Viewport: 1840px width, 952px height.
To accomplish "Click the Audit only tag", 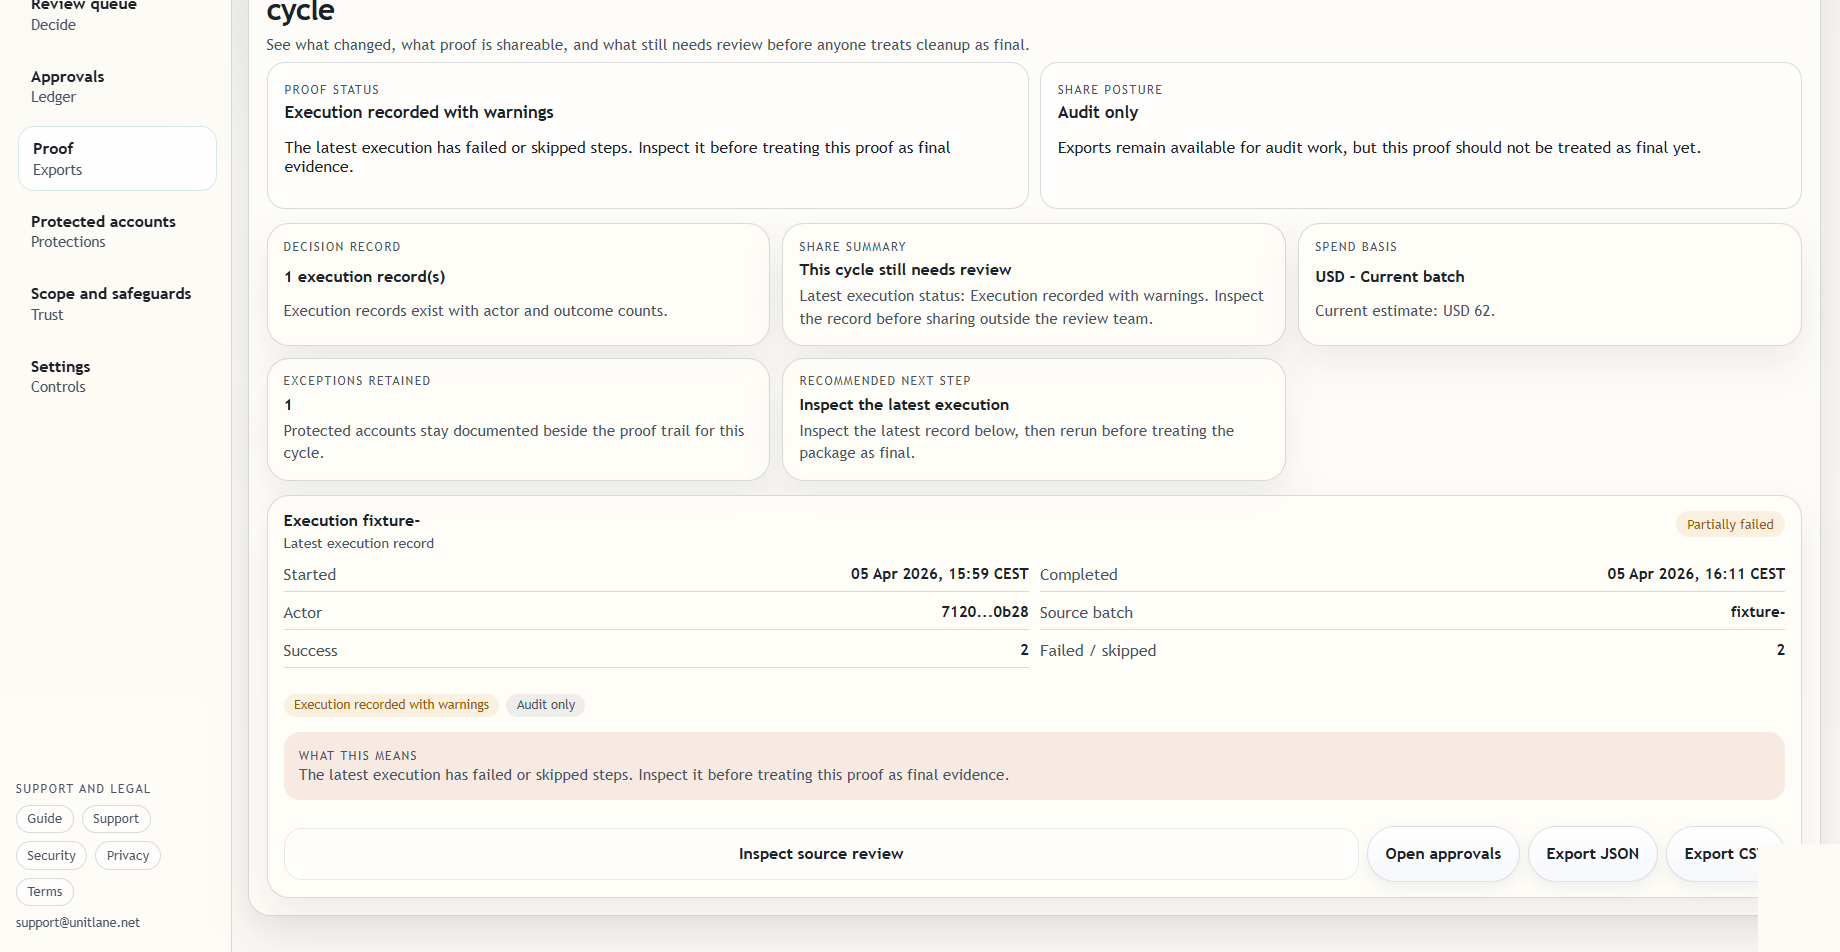I will [x=545, y=705].
